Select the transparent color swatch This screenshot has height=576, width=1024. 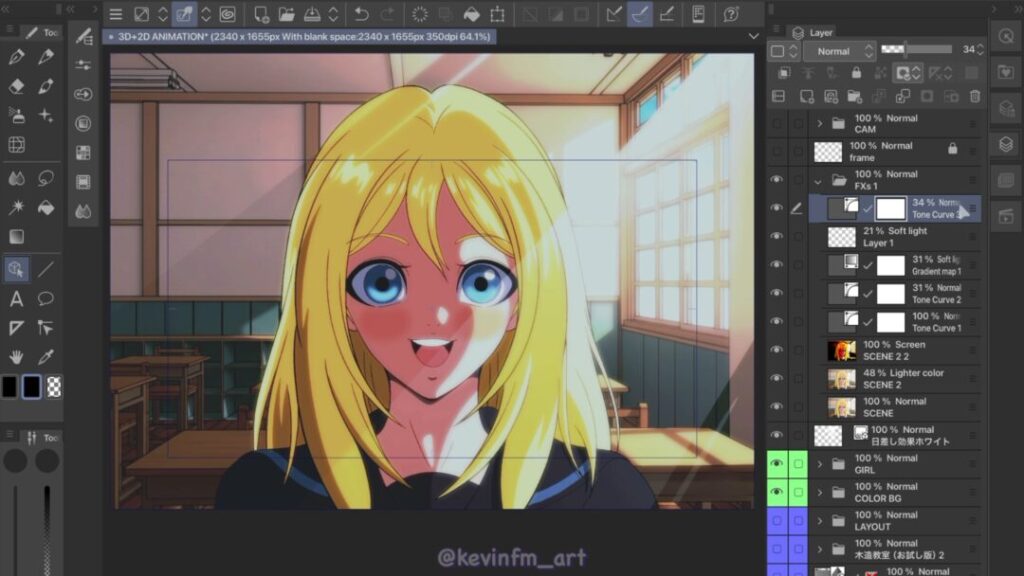[54, 387]
